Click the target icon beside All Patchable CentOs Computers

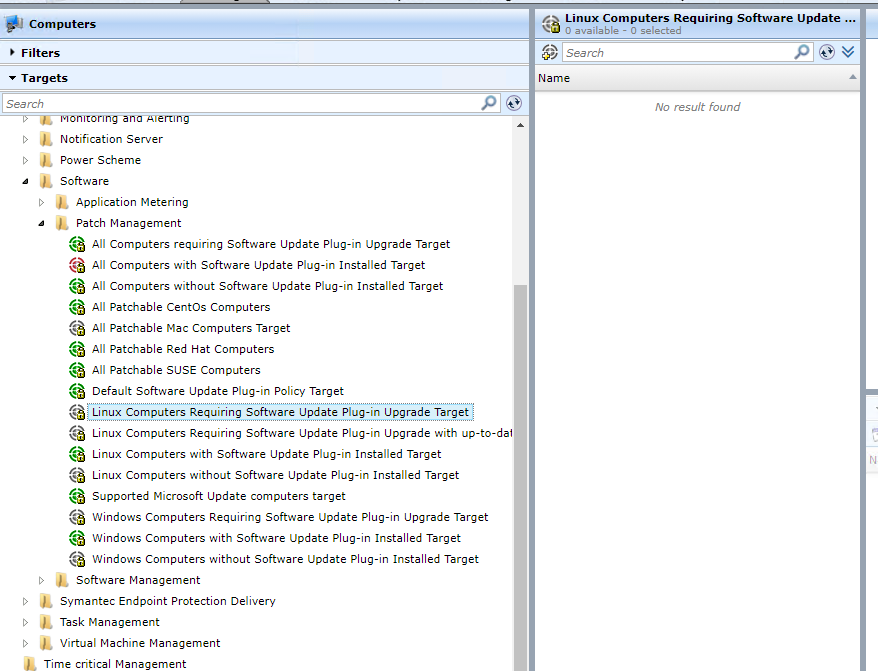click(x=77, y=307)
